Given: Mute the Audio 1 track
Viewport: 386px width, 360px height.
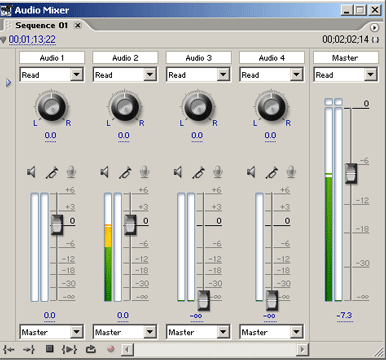Looking at the screenshot, I should [x=31, y=172].
